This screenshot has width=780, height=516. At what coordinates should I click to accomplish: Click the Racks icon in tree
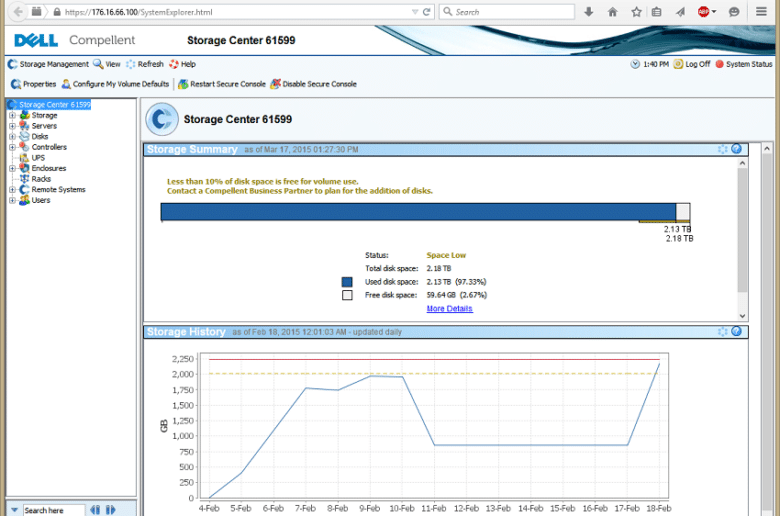[x=24, y=179]
